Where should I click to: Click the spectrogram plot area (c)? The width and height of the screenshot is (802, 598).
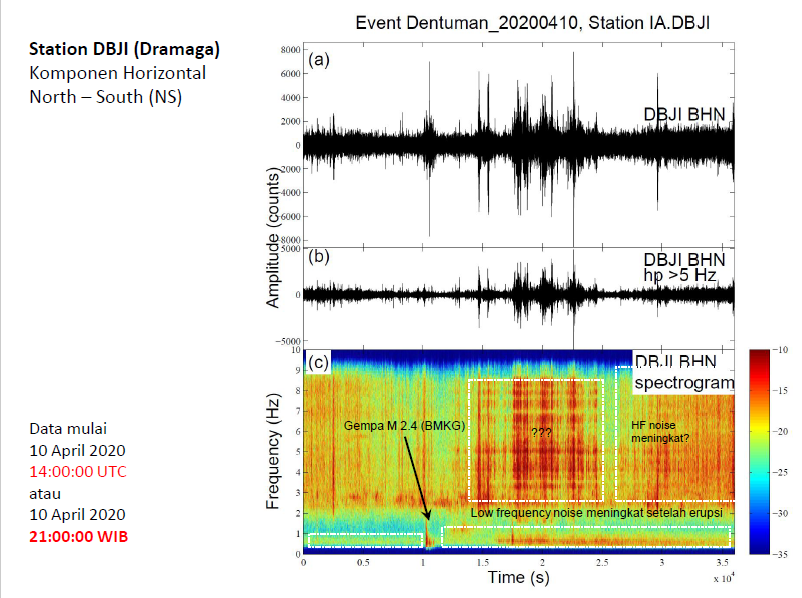click(x=519, y=452)
